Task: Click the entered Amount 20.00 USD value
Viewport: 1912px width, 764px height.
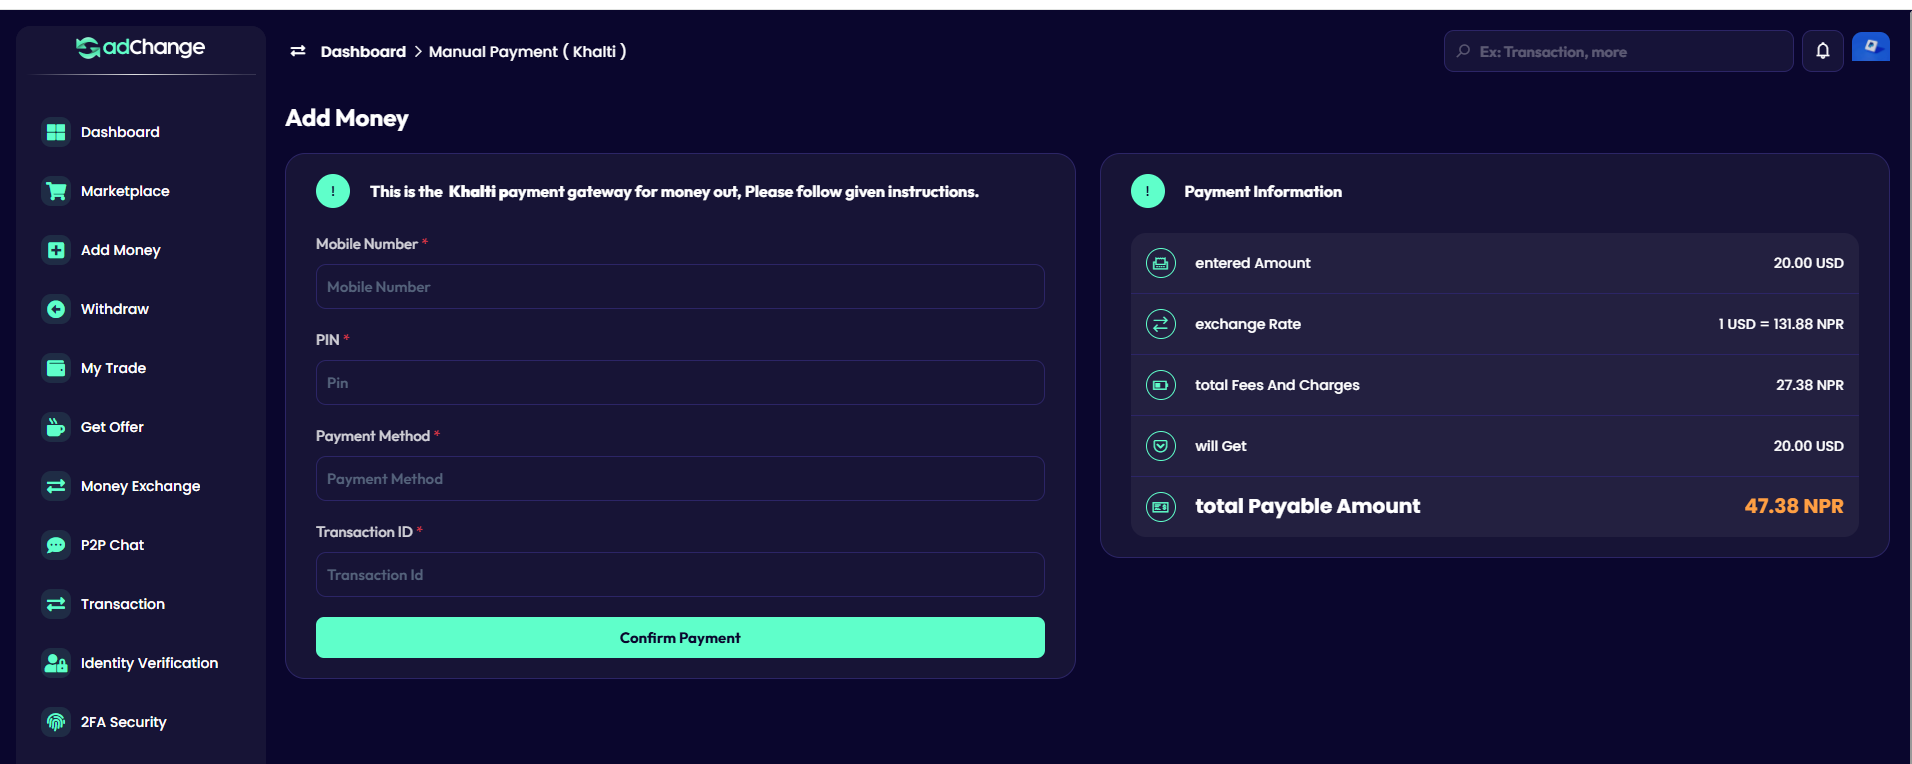Action: tap(1809, 263)
